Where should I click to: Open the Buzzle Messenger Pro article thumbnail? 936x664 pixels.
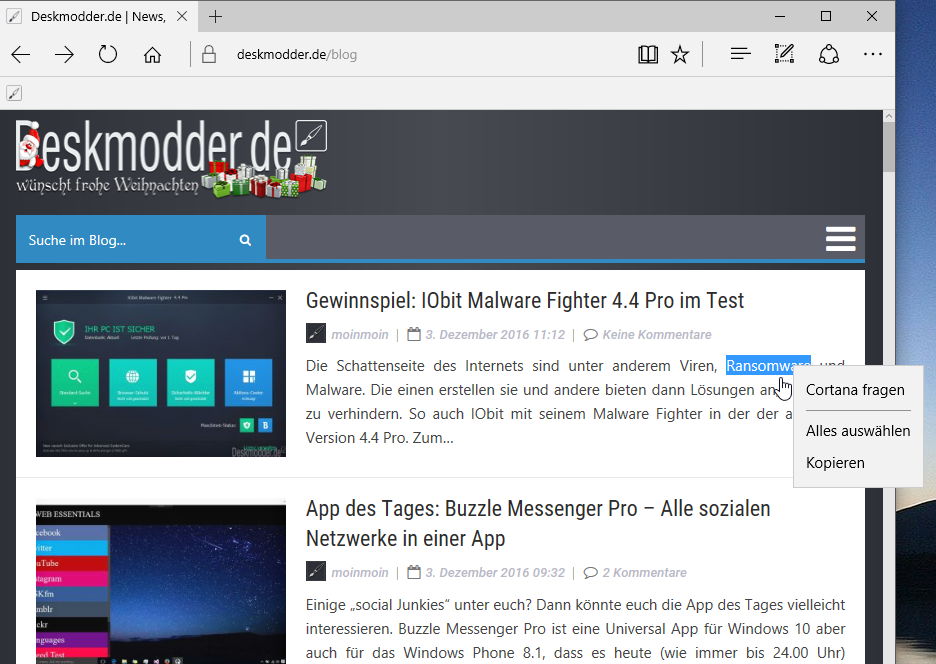pos(161,582)
